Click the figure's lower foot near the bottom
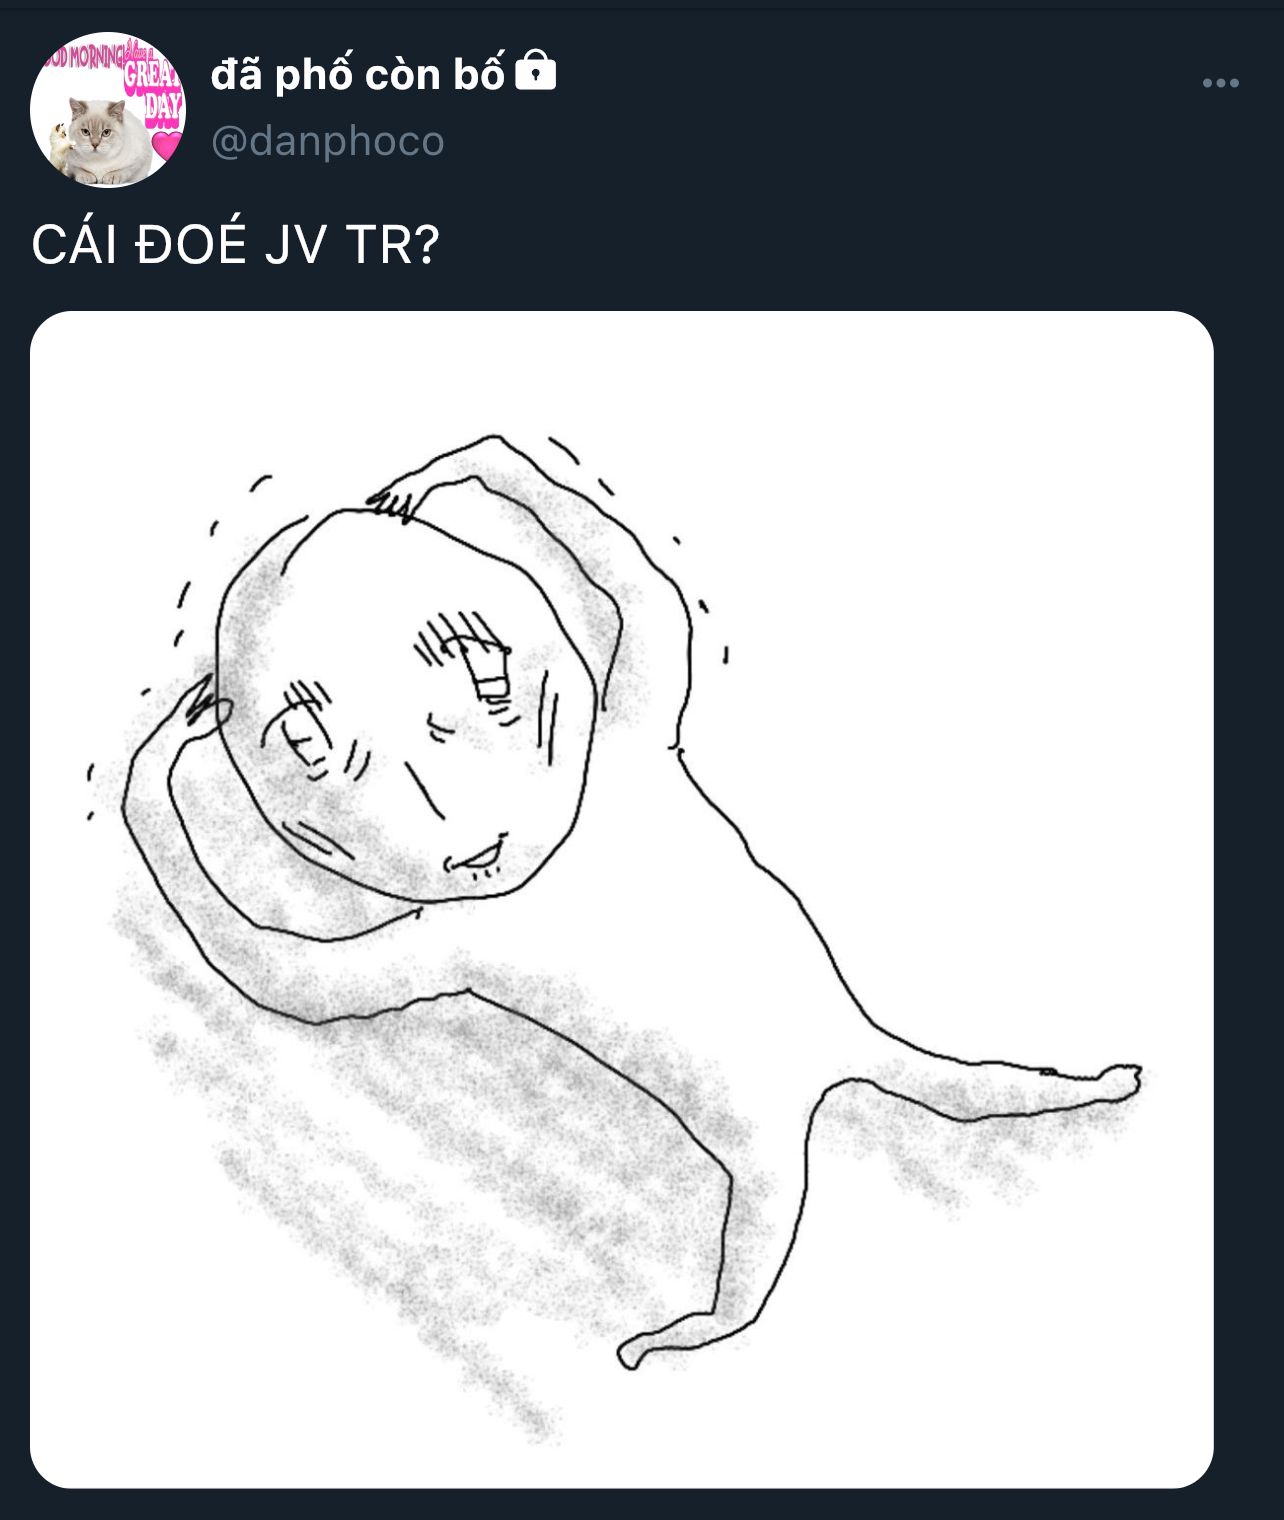 (640, 1350)
